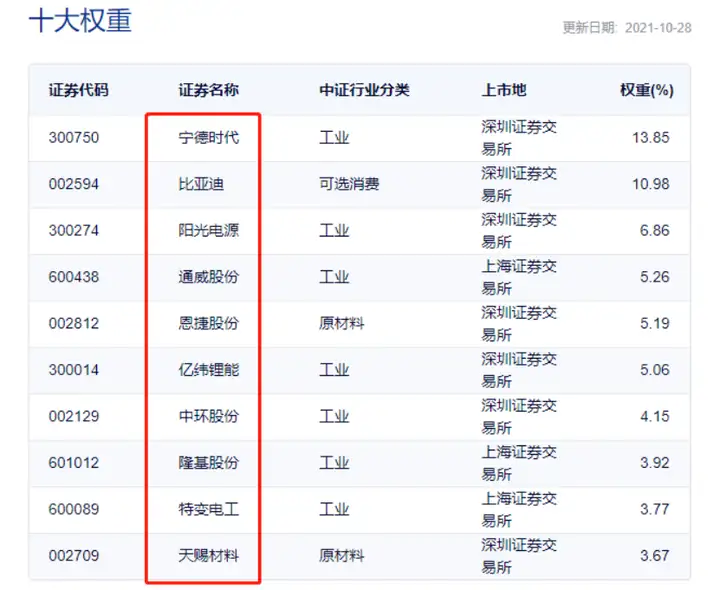The height and width of the screenshot is (590, 720).
Task: Select security code 300750
Action: tap(74, 138)
